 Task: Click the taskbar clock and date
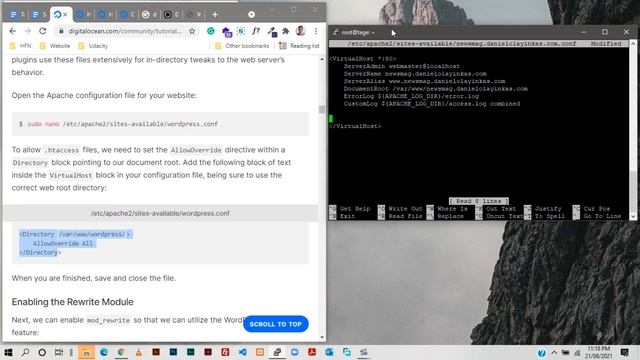tap(599, 353)
